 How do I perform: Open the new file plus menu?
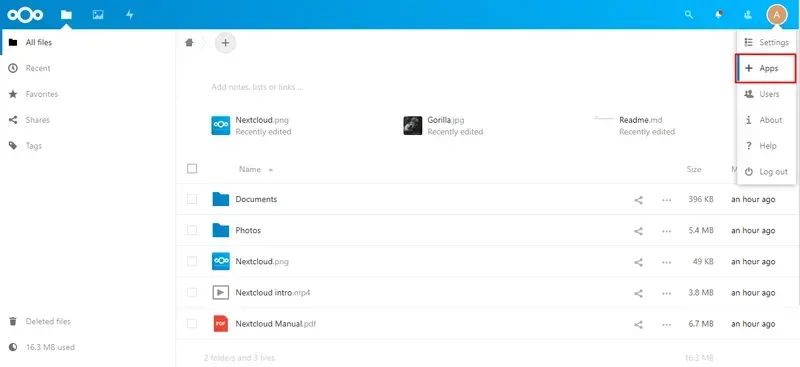(226, 43)
